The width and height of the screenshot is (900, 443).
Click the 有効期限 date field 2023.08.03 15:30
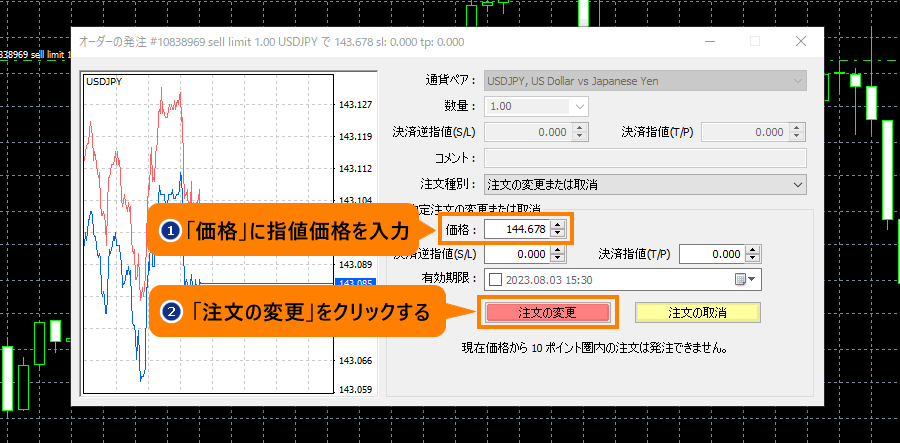point(623,280)
